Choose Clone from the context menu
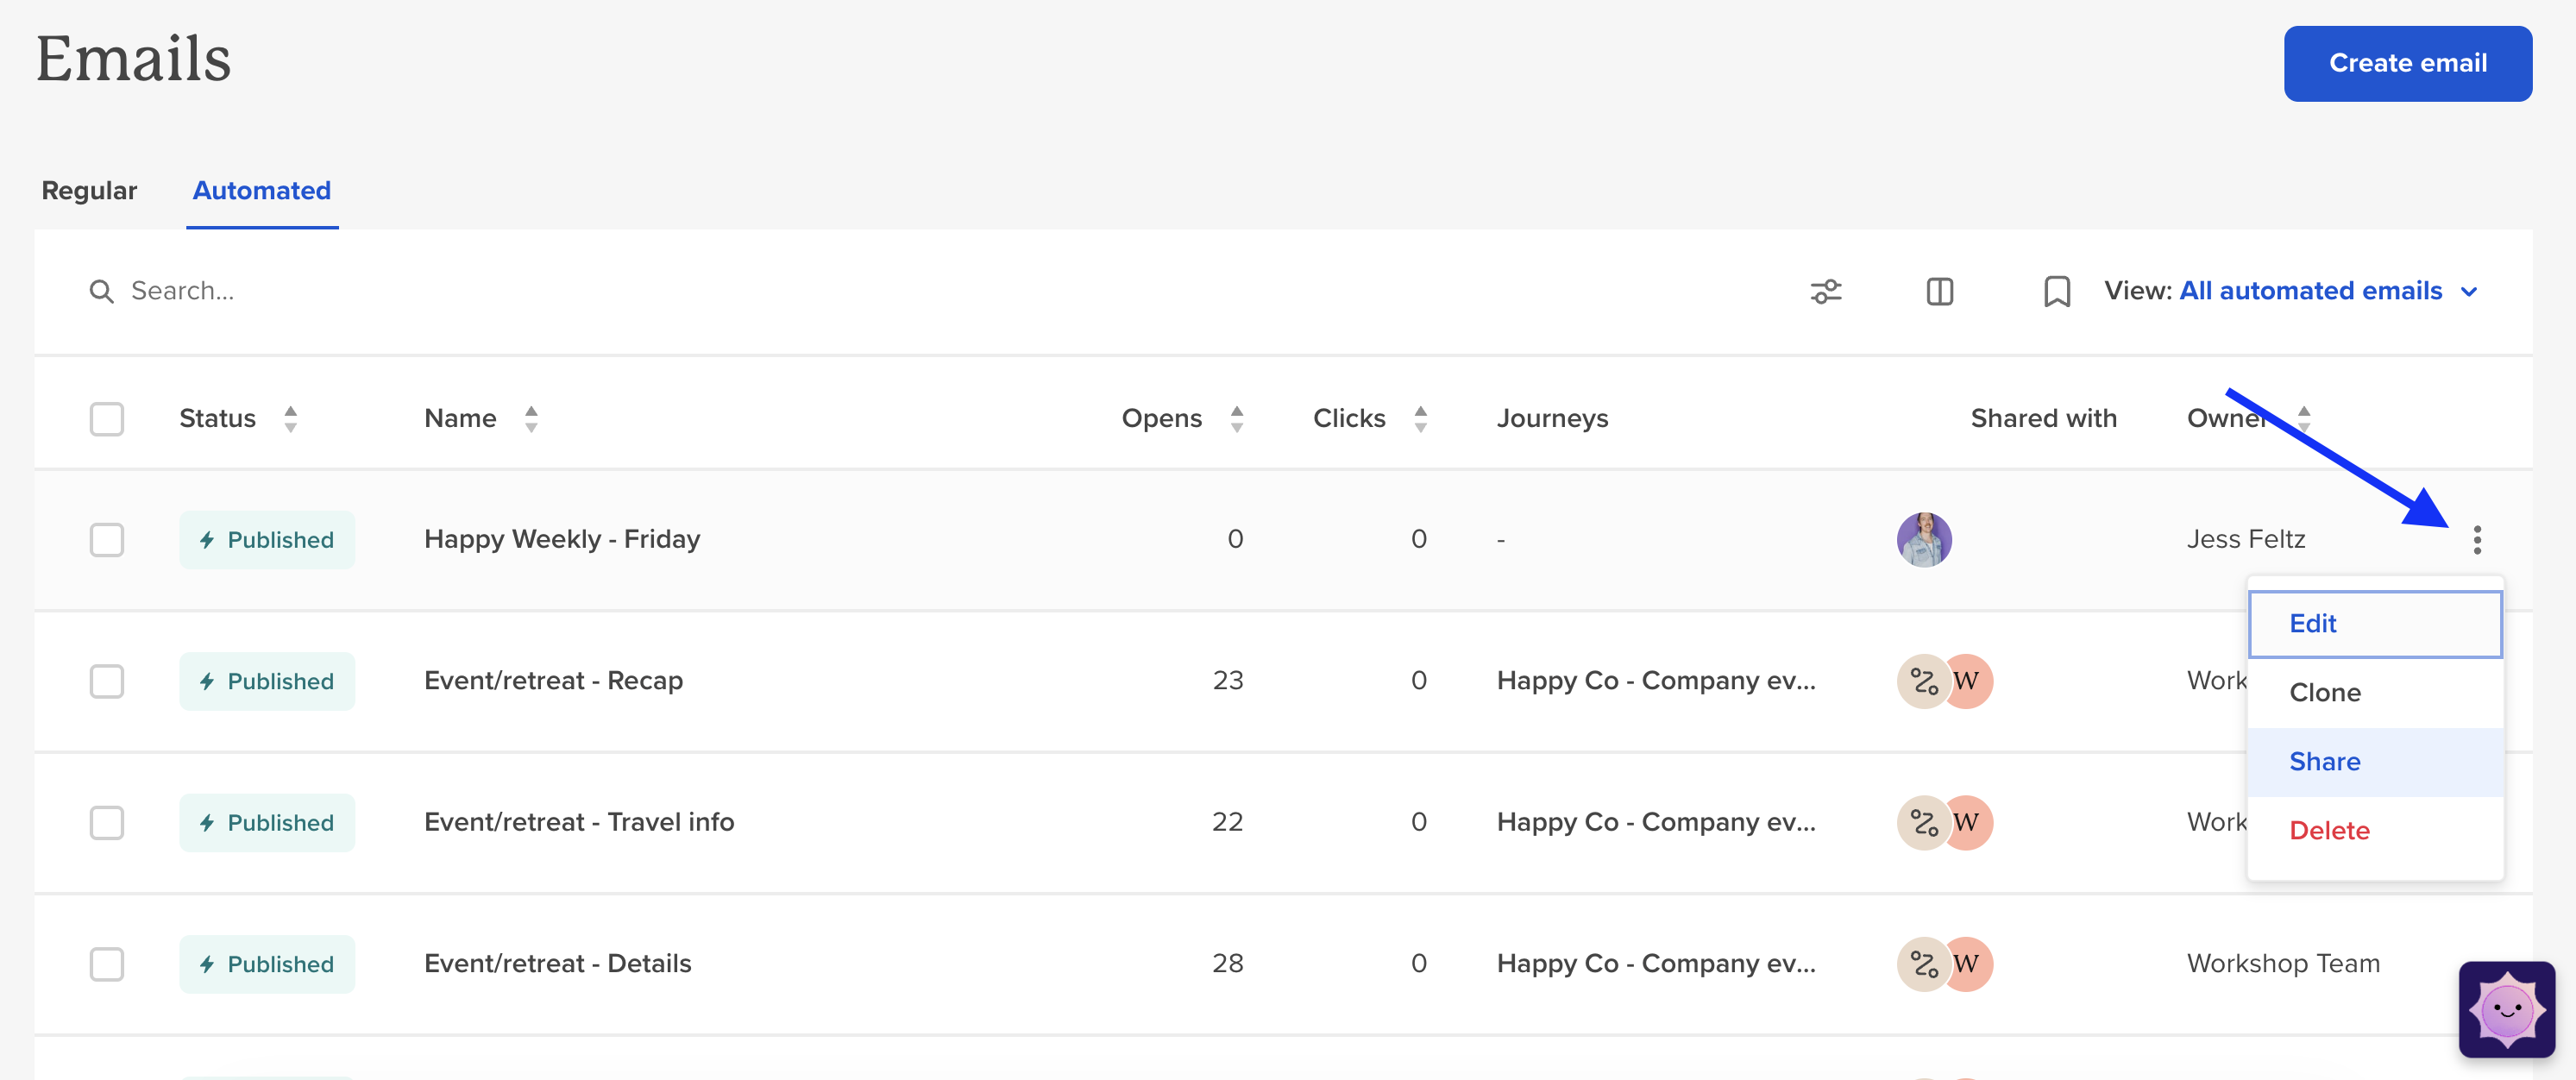 pyautogui.click(x=2374, y=693)
